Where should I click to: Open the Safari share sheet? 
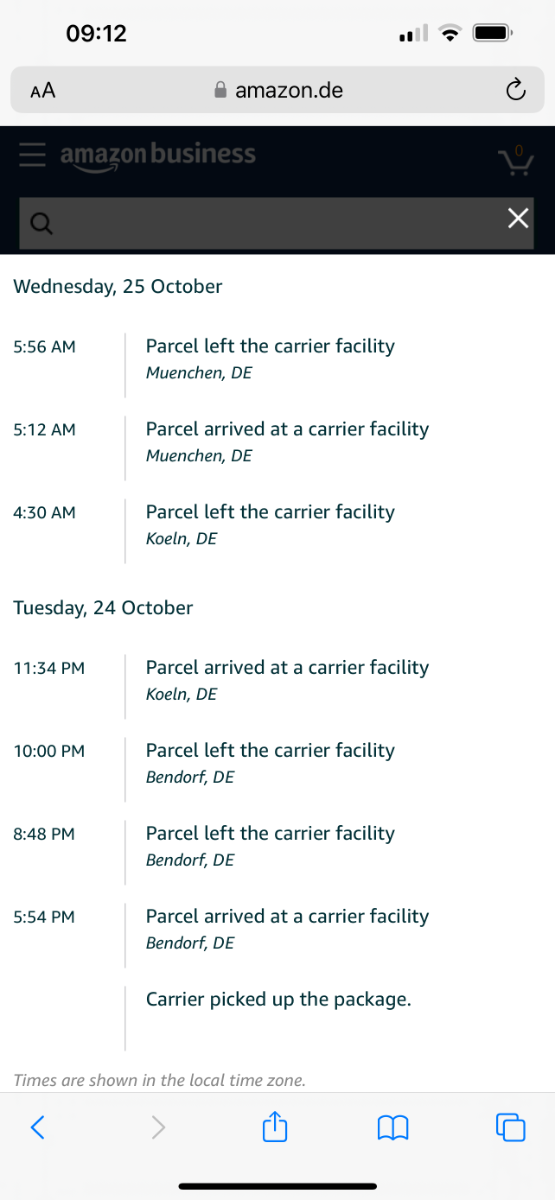[x=275, y=1127]
